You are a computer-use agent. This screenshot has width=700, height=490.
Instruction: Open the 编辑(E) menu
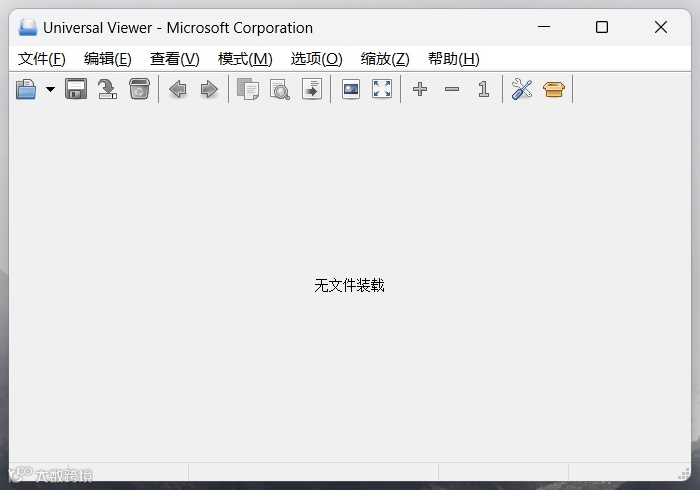(108, 59)
